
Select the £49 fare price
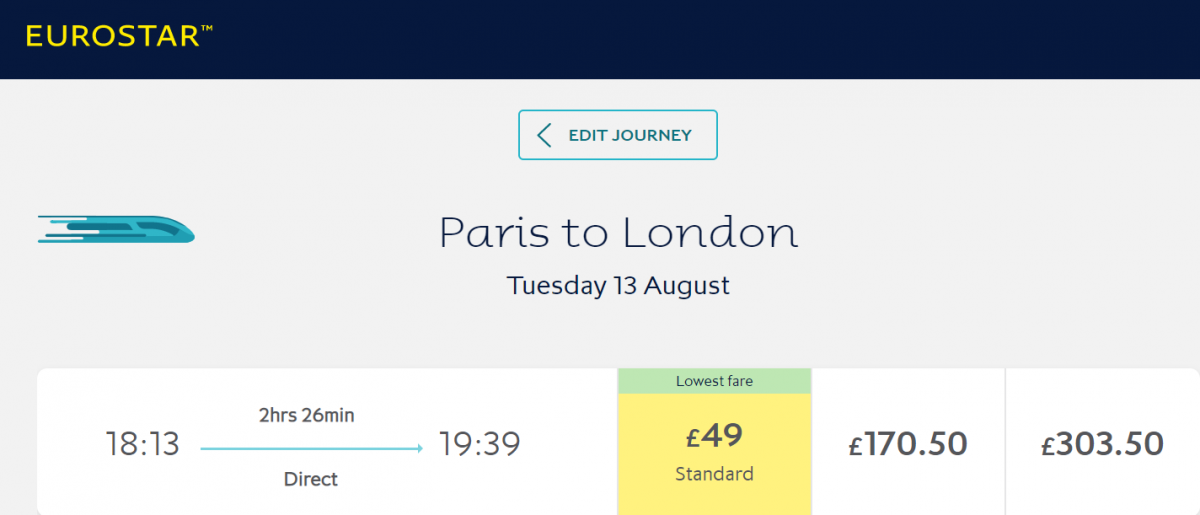coord(714,437)
